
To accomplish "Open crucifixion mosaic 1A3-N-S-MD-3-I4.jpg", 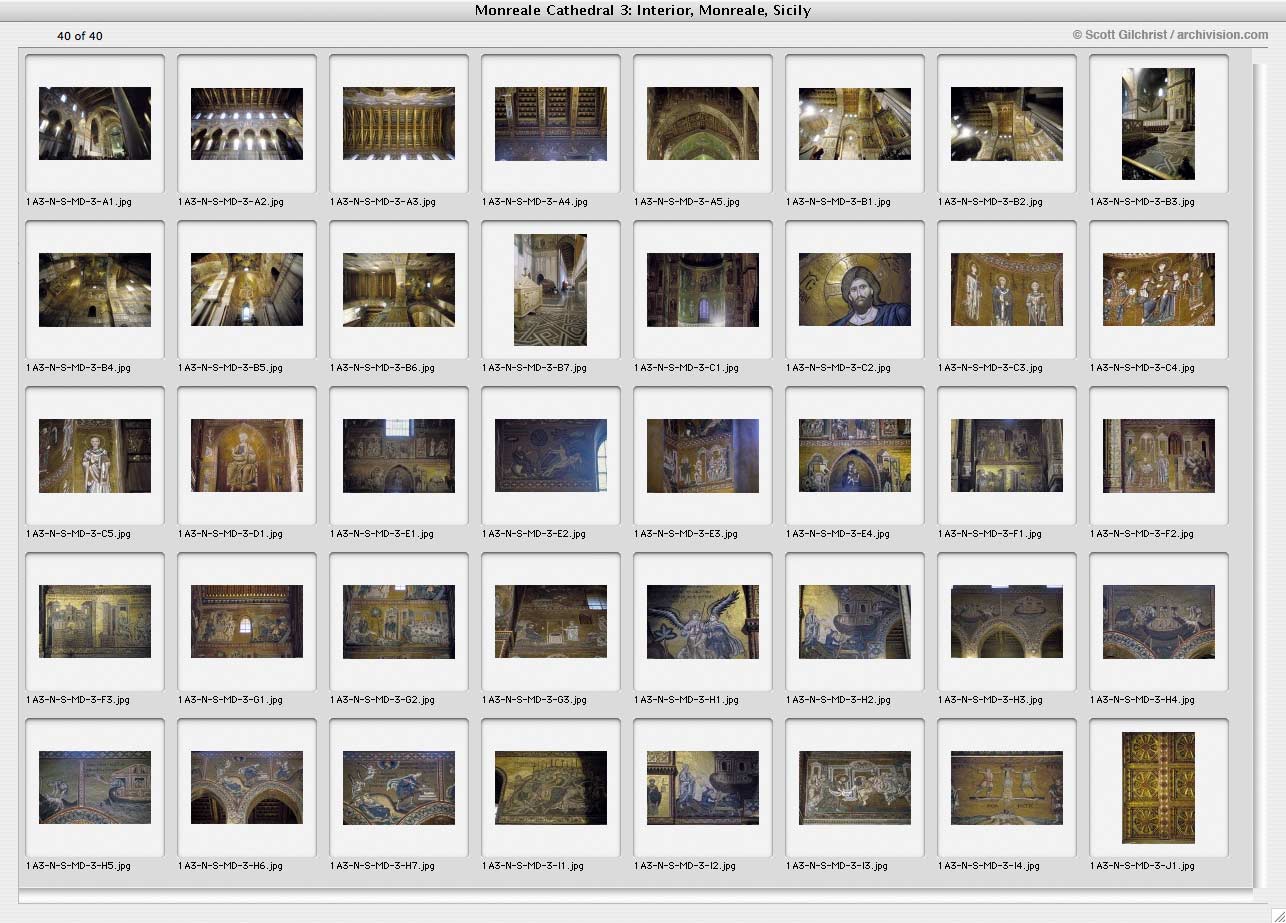I will pyautogui.click(x=1007, y=787).
